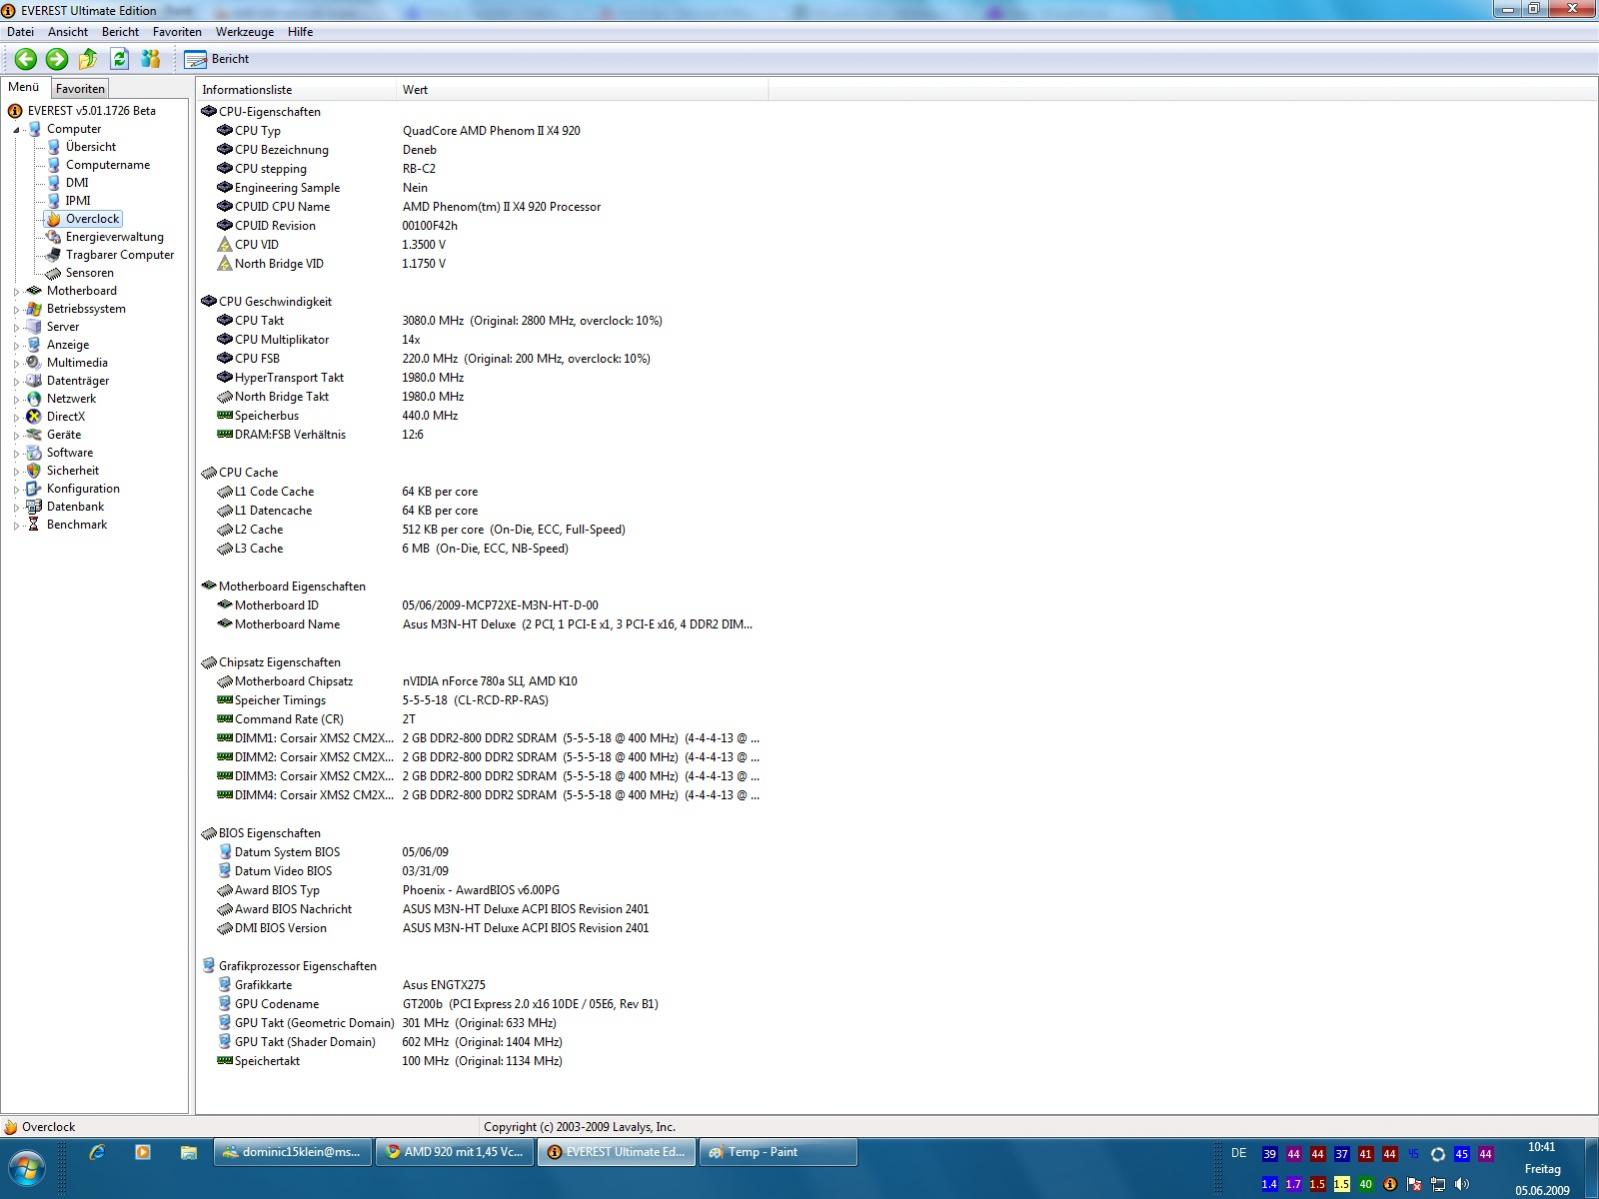Image resolution: width=1599 pixels, height=1199 pixels.
Task: Click the green Back arrow toolbar icon
Action: point(25,59)
